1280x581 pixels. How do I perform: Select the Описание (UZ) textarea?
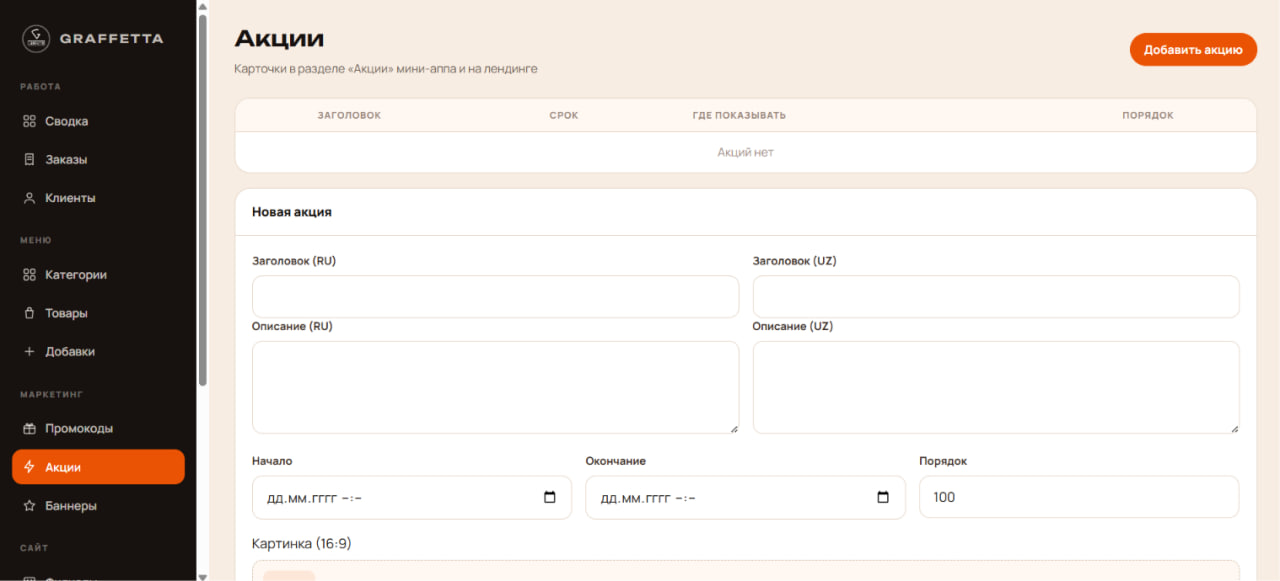[x=996, y=387]
